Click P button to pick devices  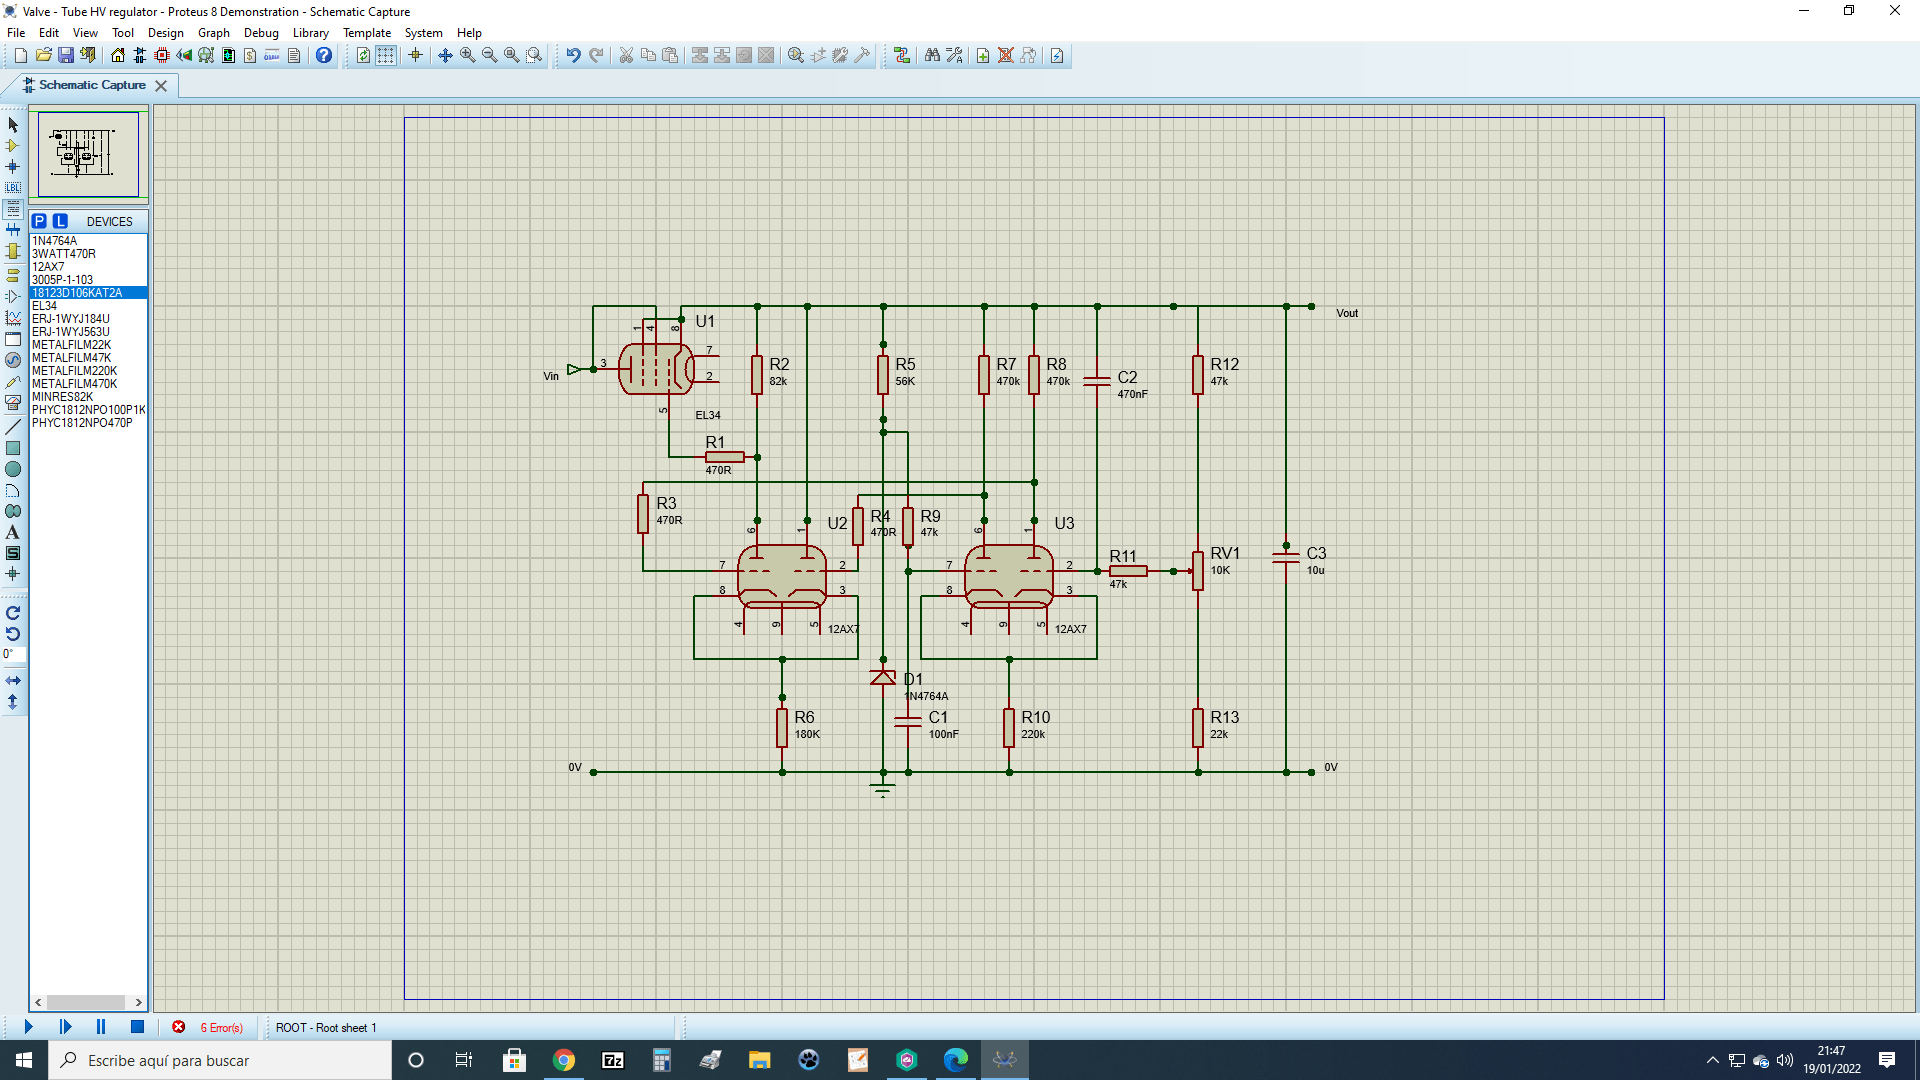[39, 221]
